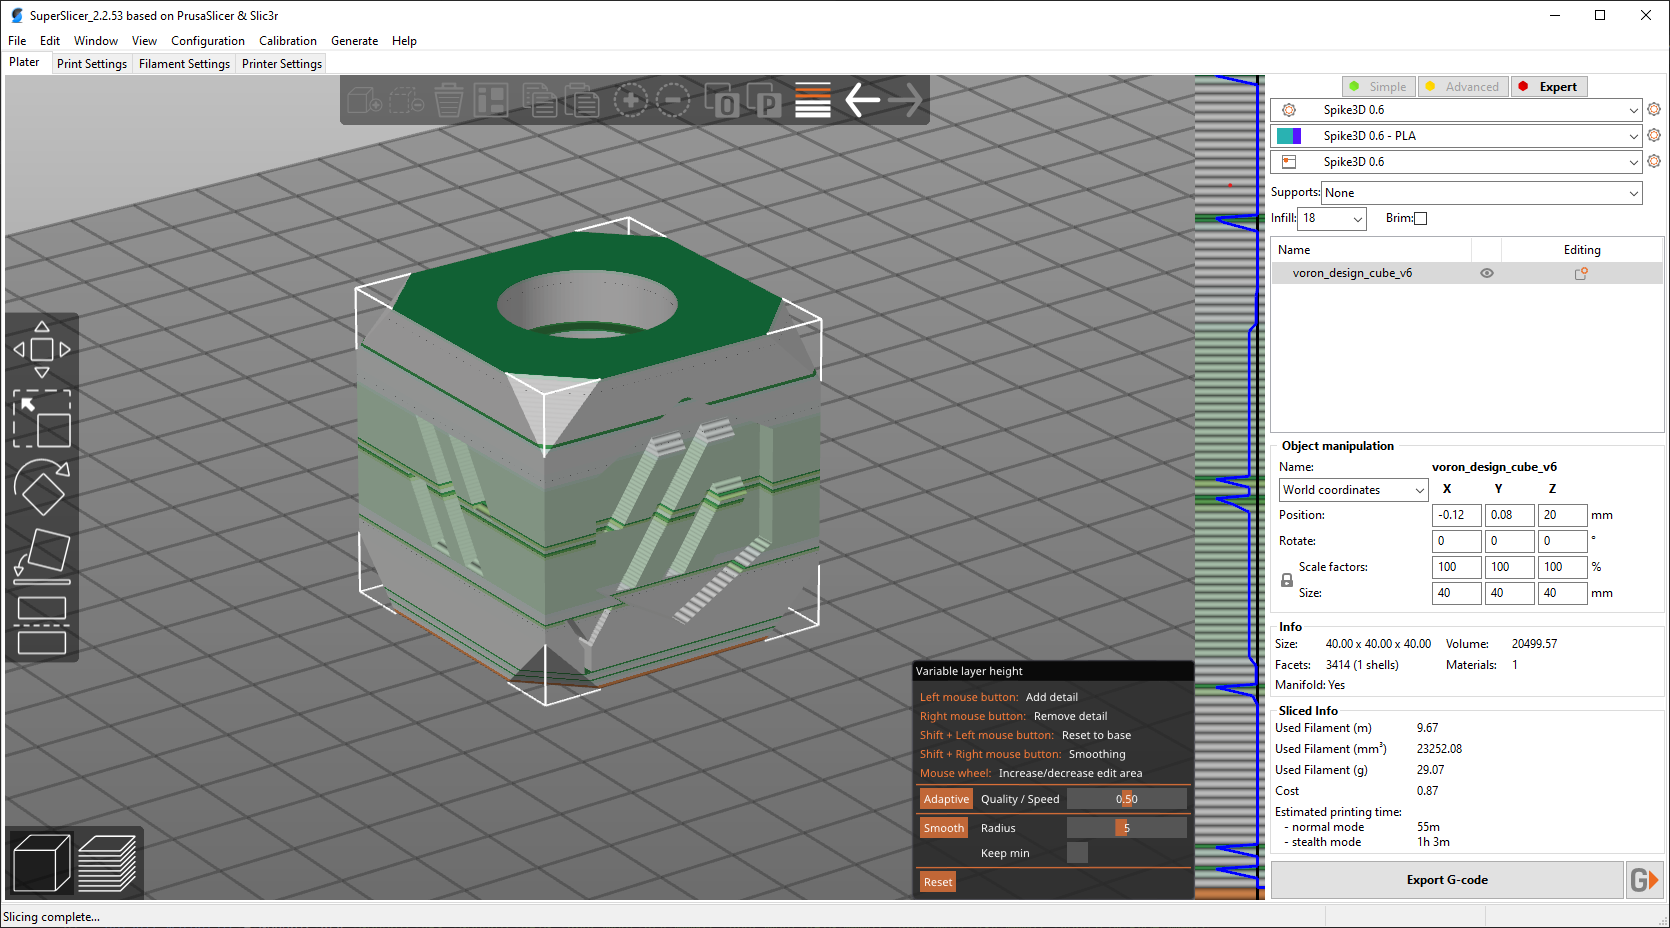The height and width of the screenshot is (928, 1670).
Task: Click the Undo left arrow
Action: (x=862, y=100)
